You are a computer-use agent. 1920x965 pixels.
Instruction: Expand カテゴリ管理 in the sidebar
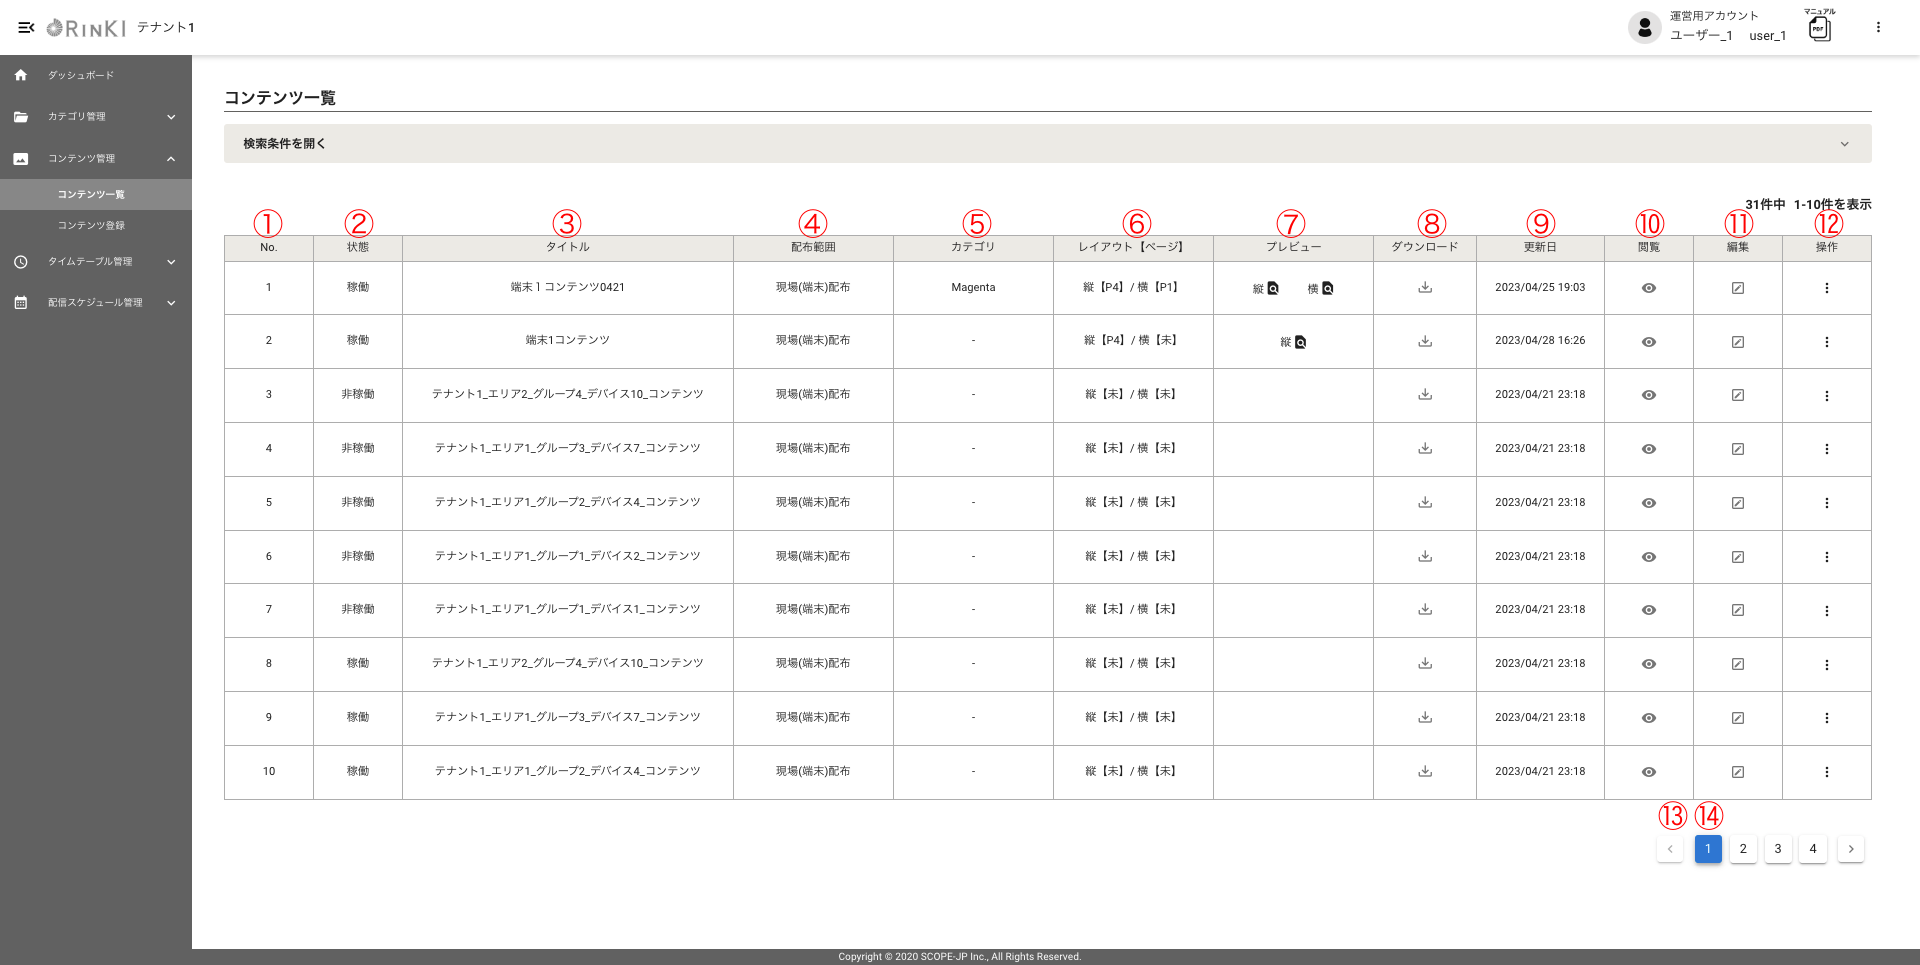pos(95,117)
